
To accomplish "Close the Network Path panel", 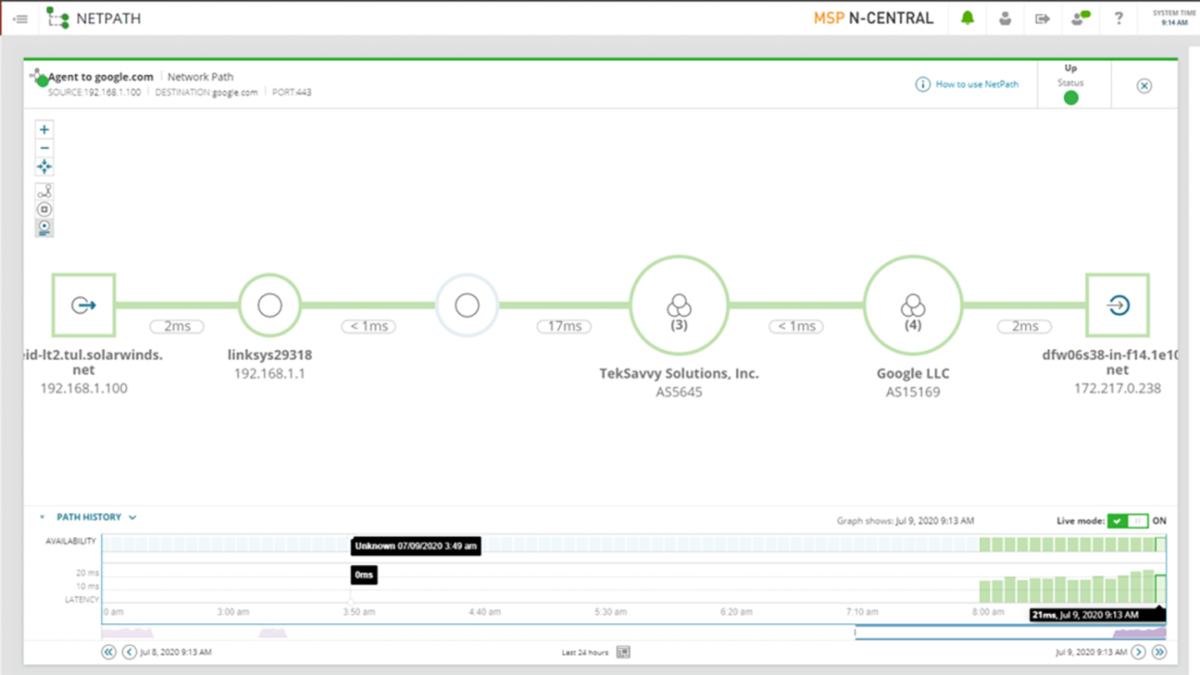I will pyautogui.click(x=1144, y=86).
